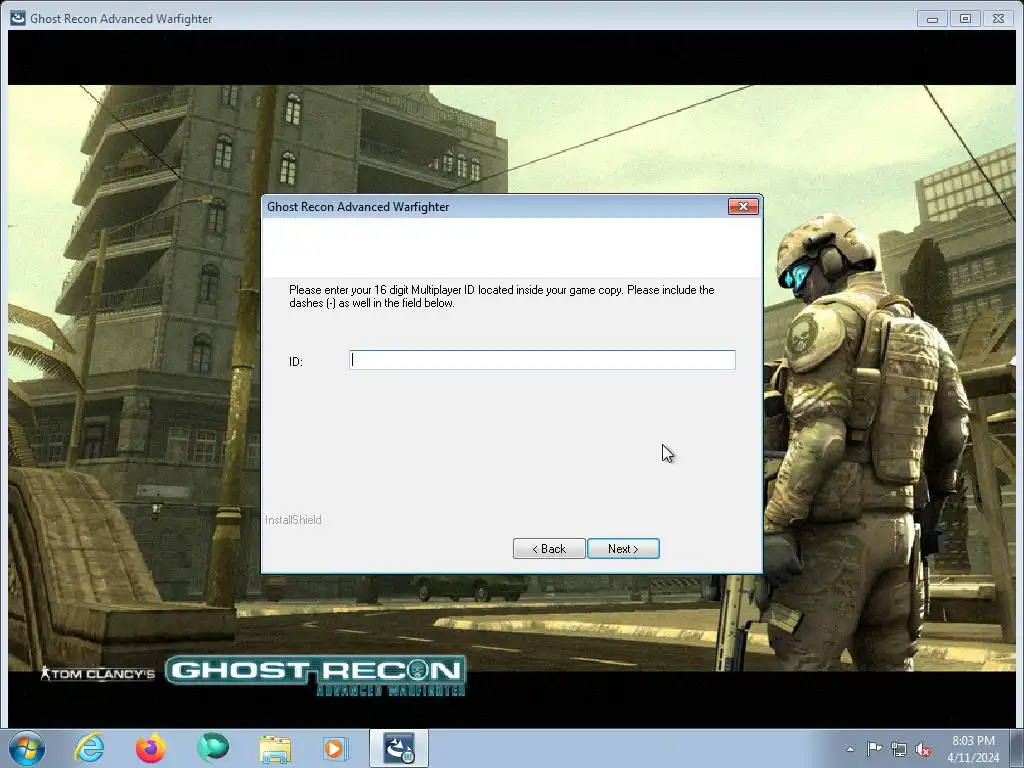Click the 'ID:' label in the dialog
This screenshot has height=768, width=1024.
tap(296, 361)
